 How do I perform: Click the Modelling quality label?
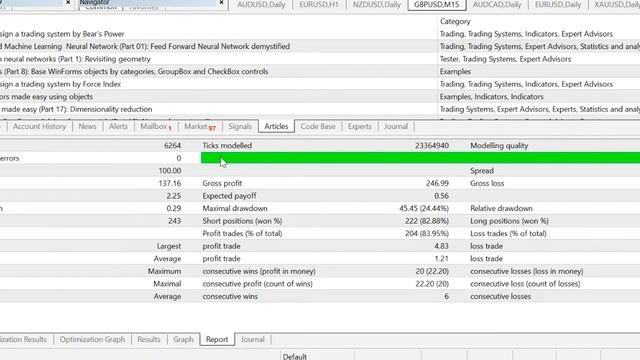[499, 146]
